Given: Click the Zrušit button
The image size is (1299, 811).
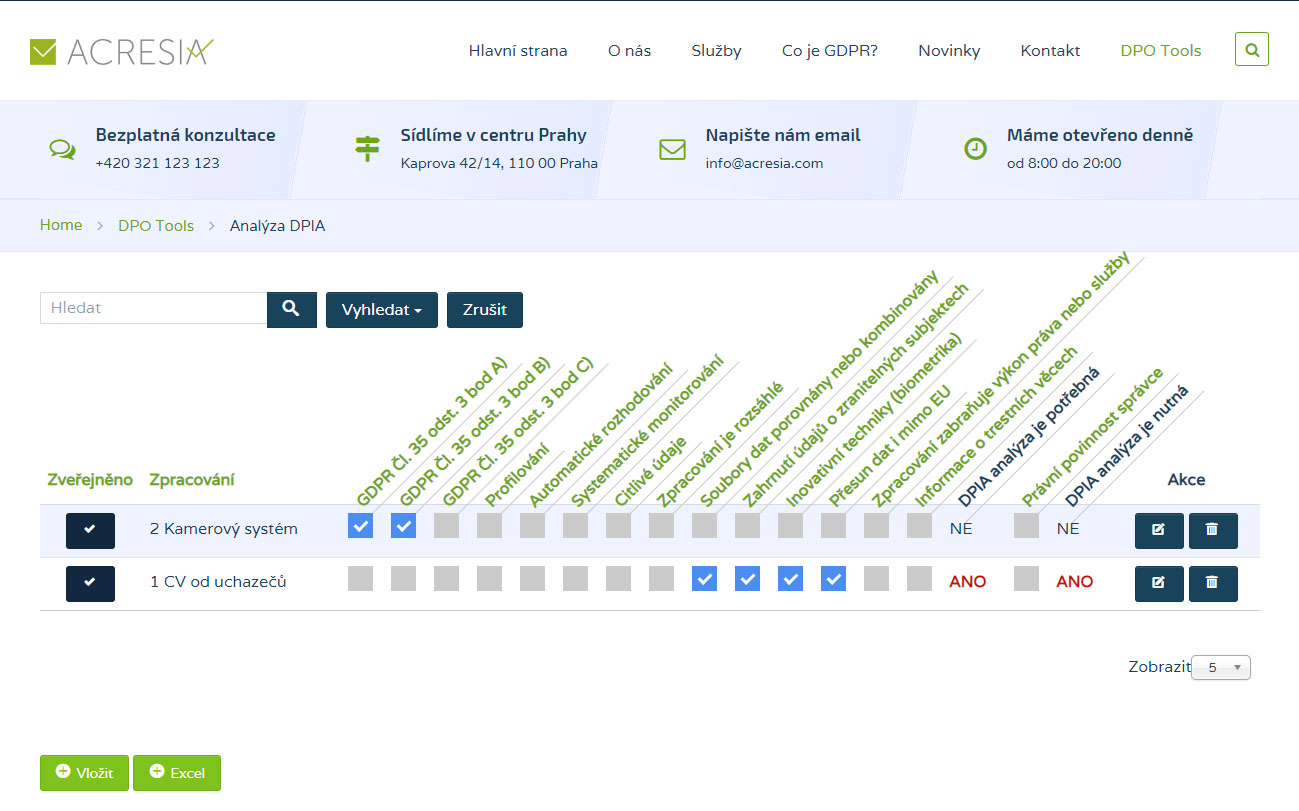Looking at the screenshot, I should coord(484,310).
